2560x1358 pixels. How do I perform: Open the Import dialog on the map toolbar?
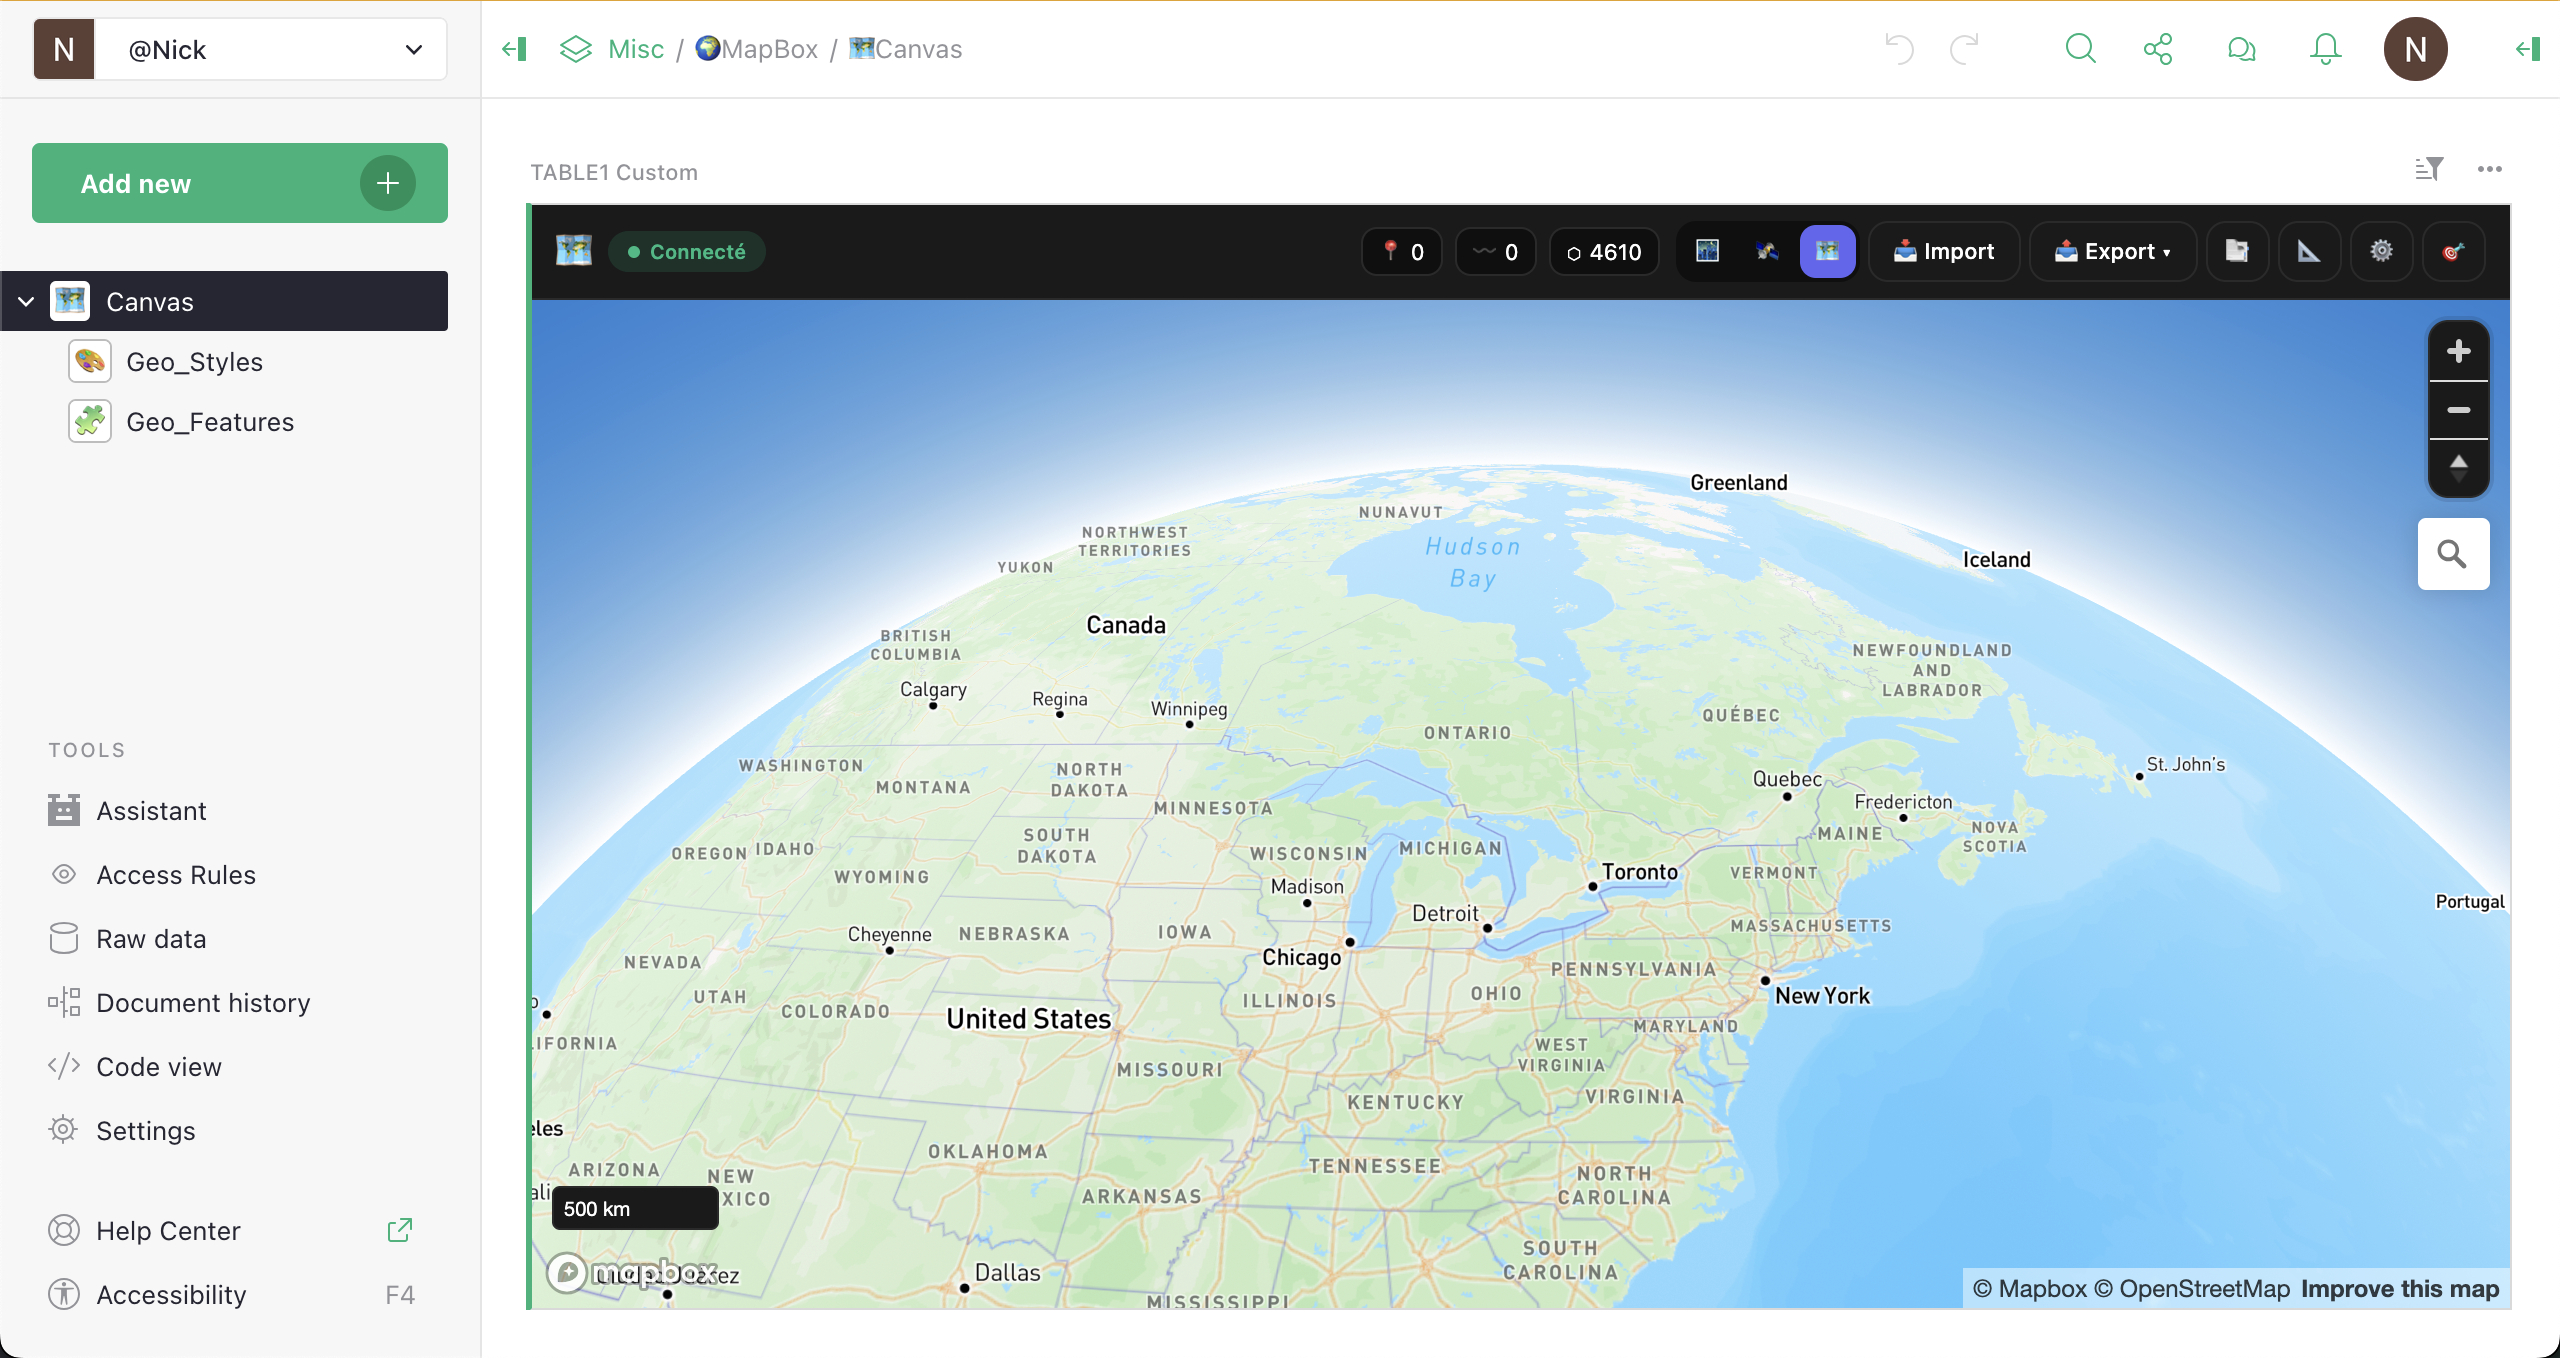[1944, 251]
